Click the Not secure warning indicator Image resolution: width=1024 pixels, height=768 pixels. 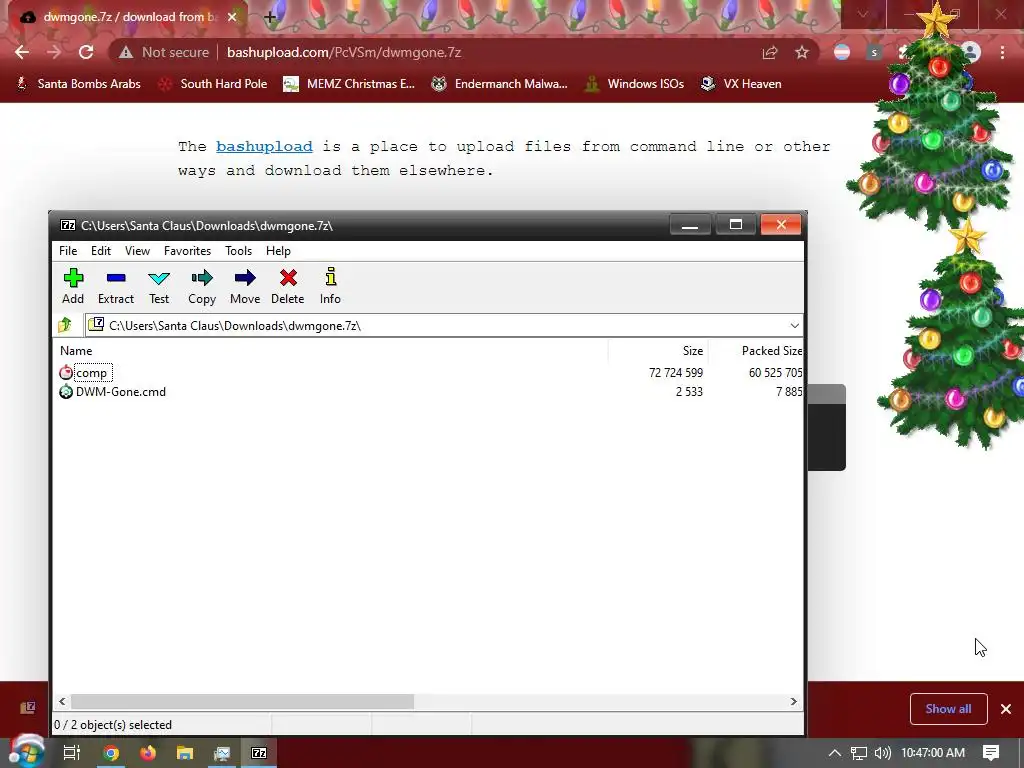click(163, 52)
